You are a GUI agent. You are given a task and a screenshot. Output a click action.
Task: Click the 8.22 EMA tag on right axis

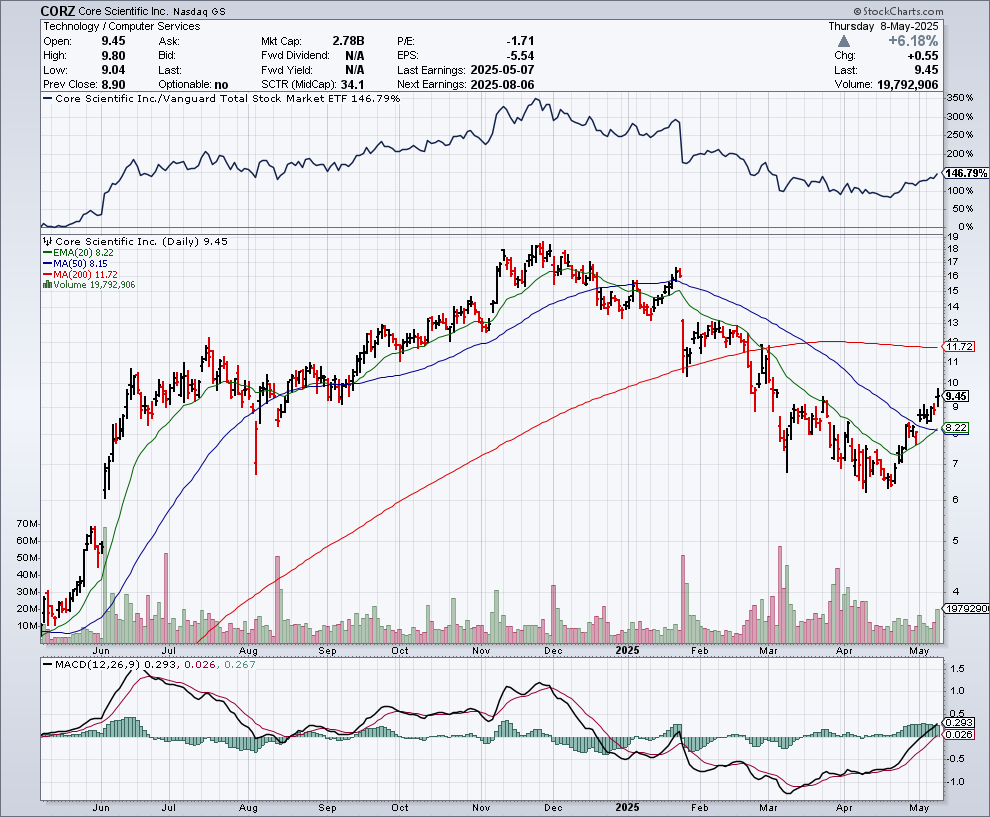[x=957, y=428]
